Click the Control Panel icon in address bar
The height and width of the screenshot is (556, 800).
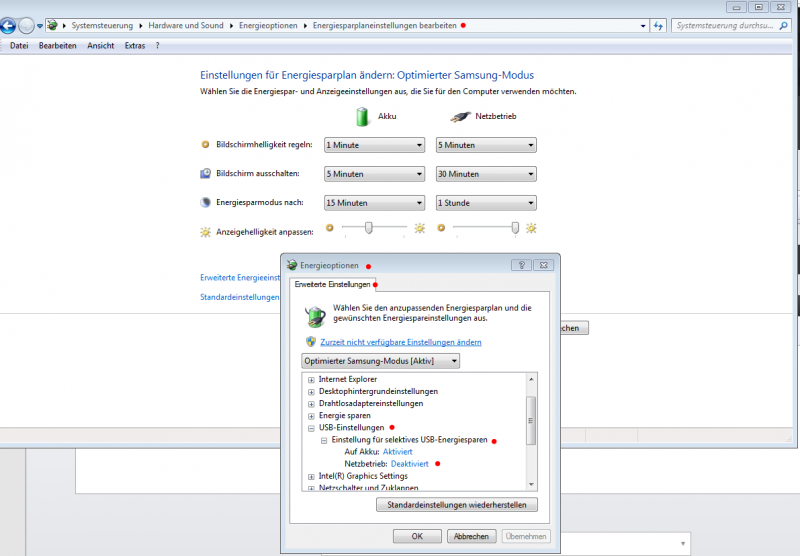52,25
